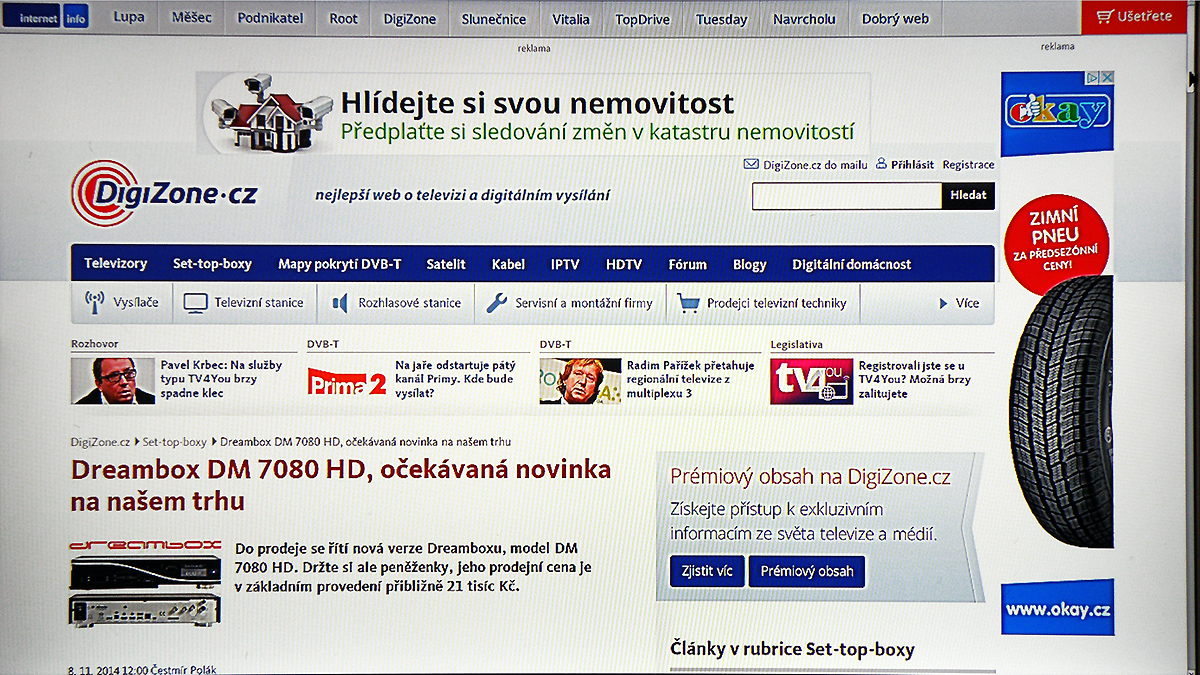Open the Dreambox device image
Screen dimensions: 1200x675
pos(145,583)
